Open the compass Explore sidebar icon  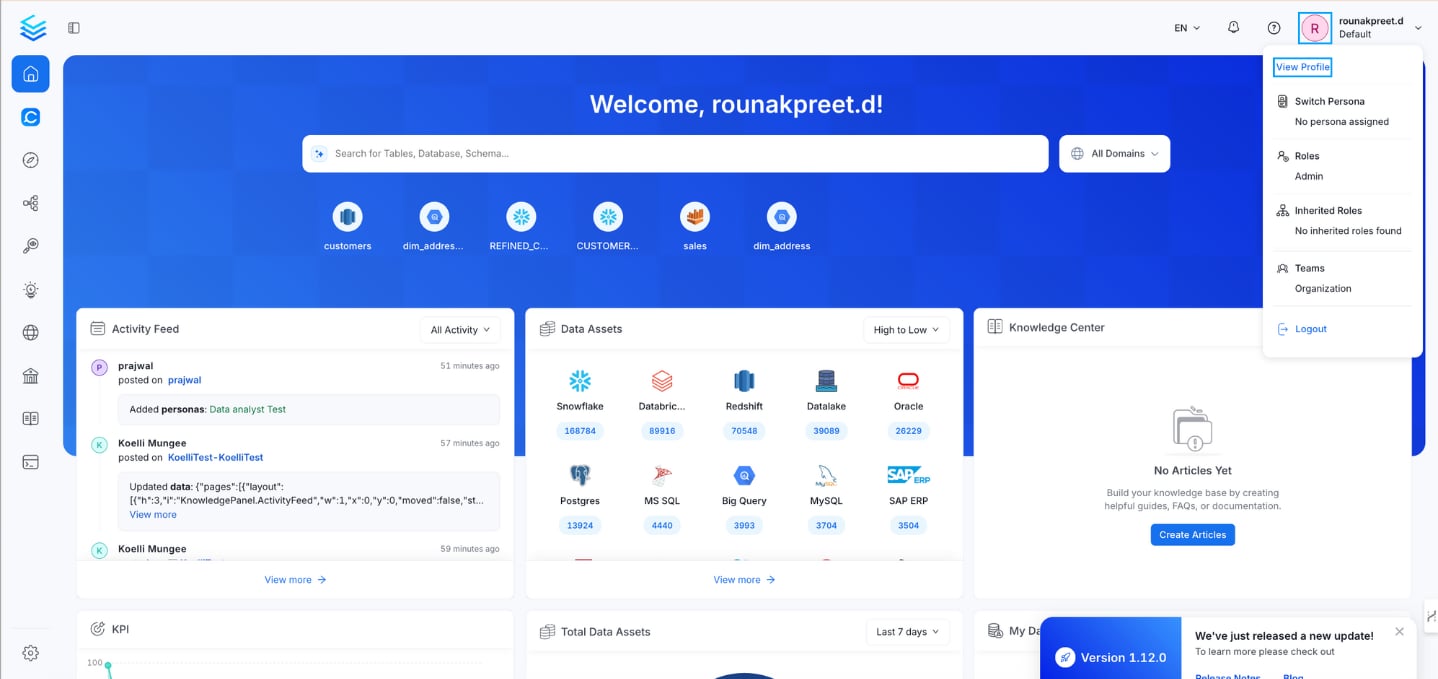click(30, 160)
